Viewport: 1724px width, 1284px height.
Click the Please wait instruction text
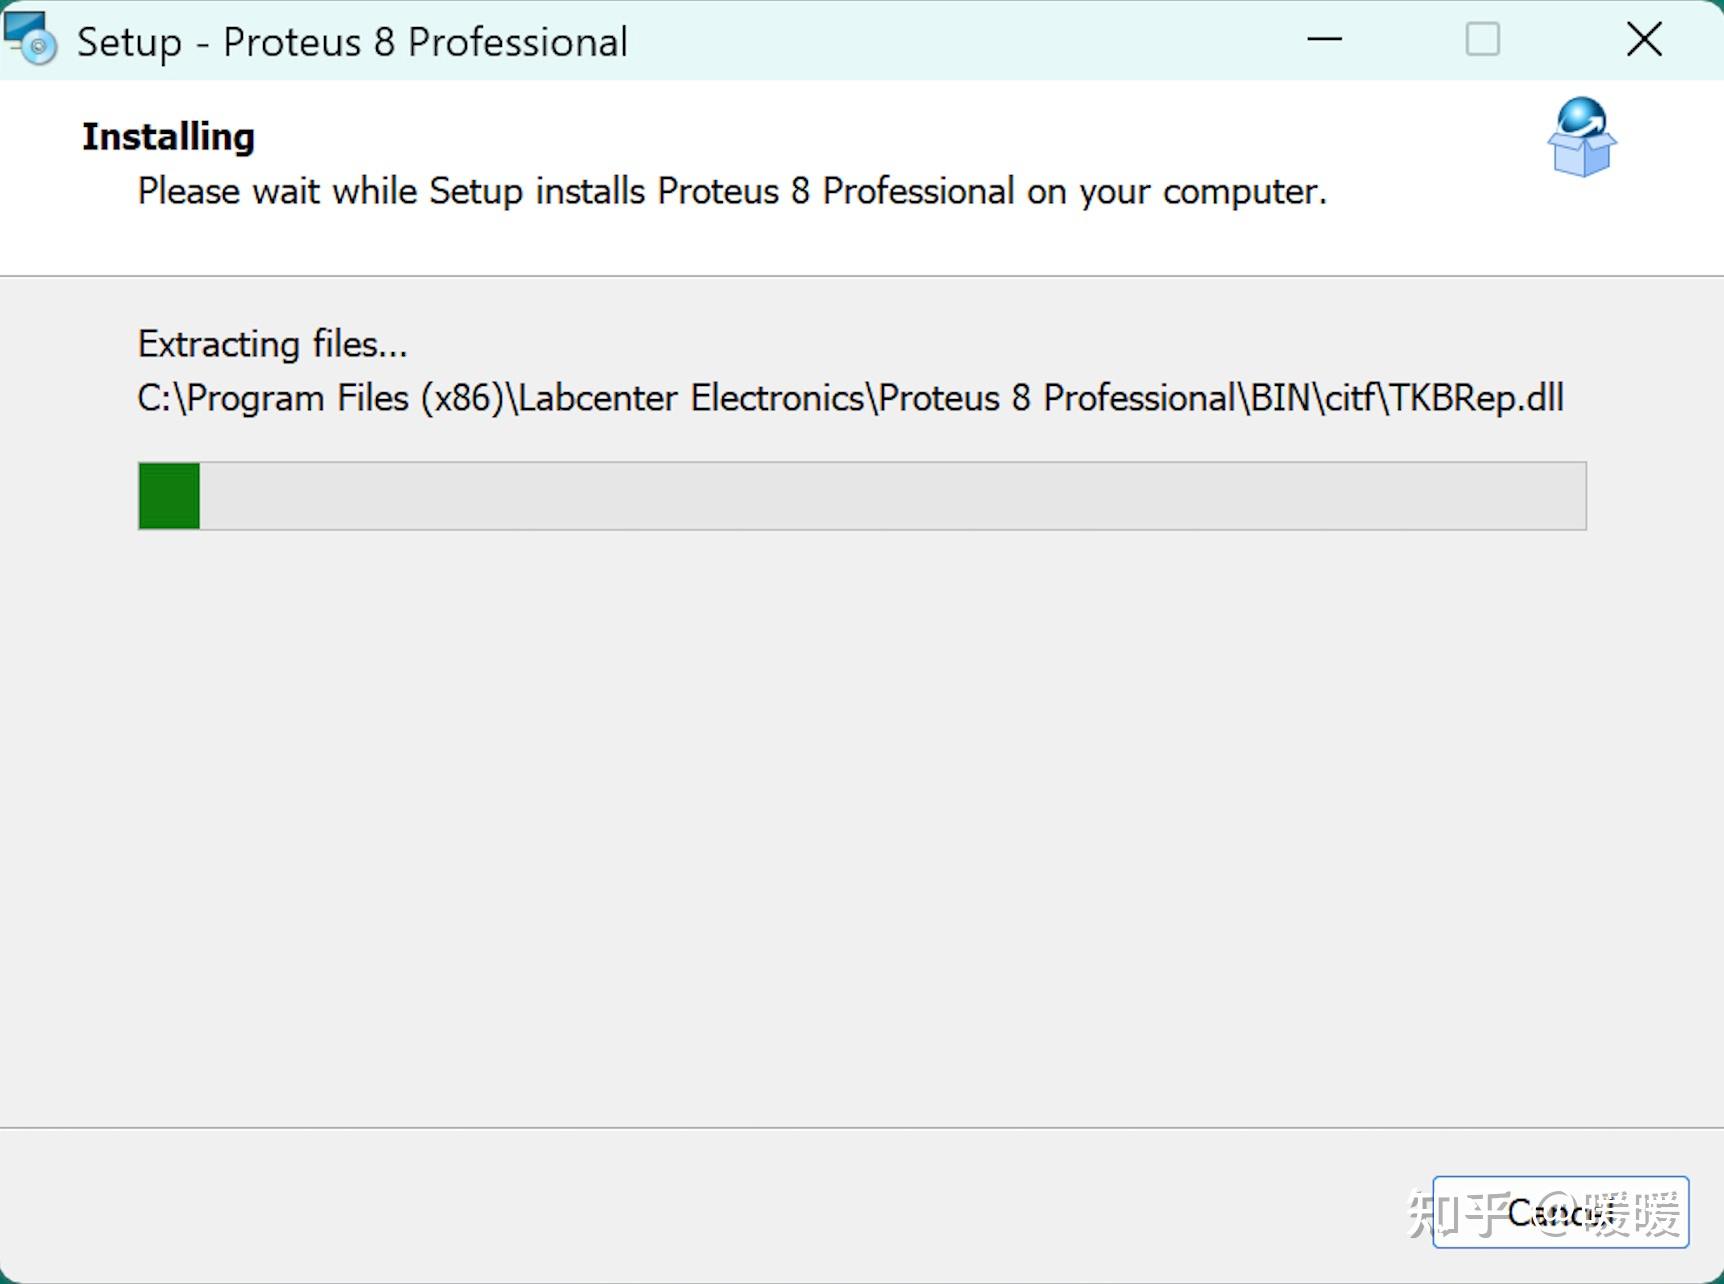(731, 191)
